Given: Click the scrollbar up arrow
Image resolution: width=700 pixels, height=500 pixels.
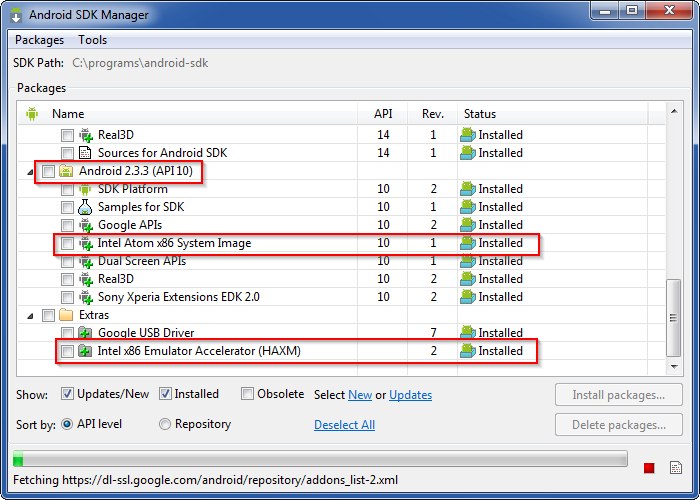Looking at the screenshot, I should [x=674, y=111].
